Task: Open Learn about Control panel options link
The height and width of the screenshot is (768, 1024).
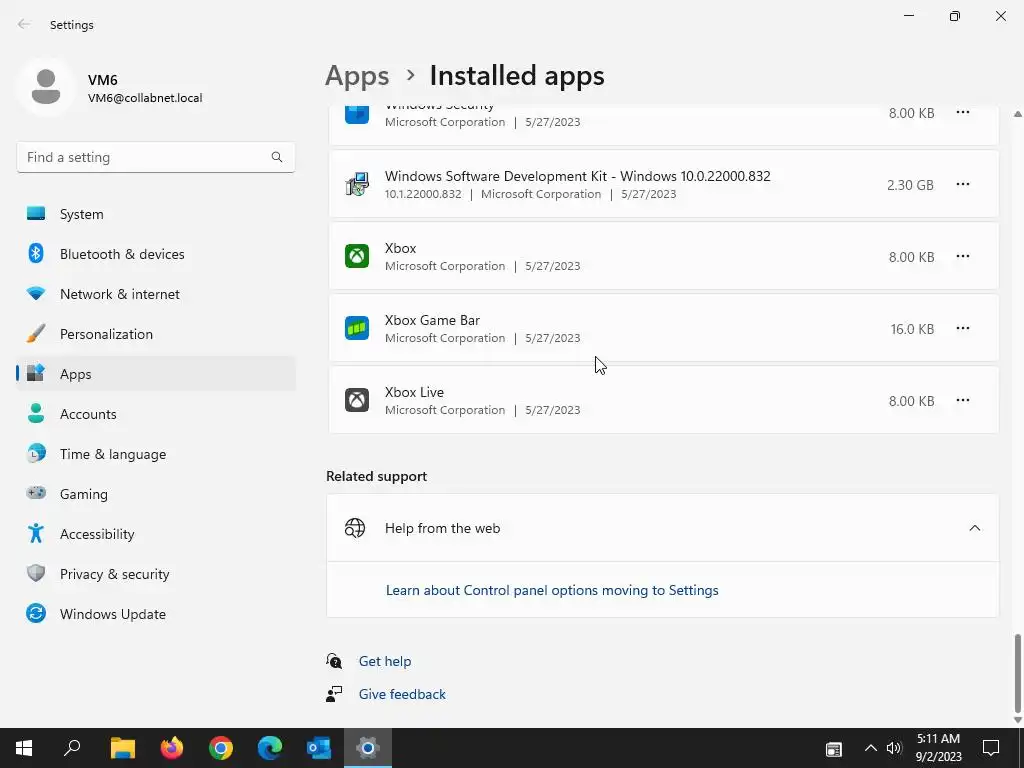Action: [x=552, y=590]
